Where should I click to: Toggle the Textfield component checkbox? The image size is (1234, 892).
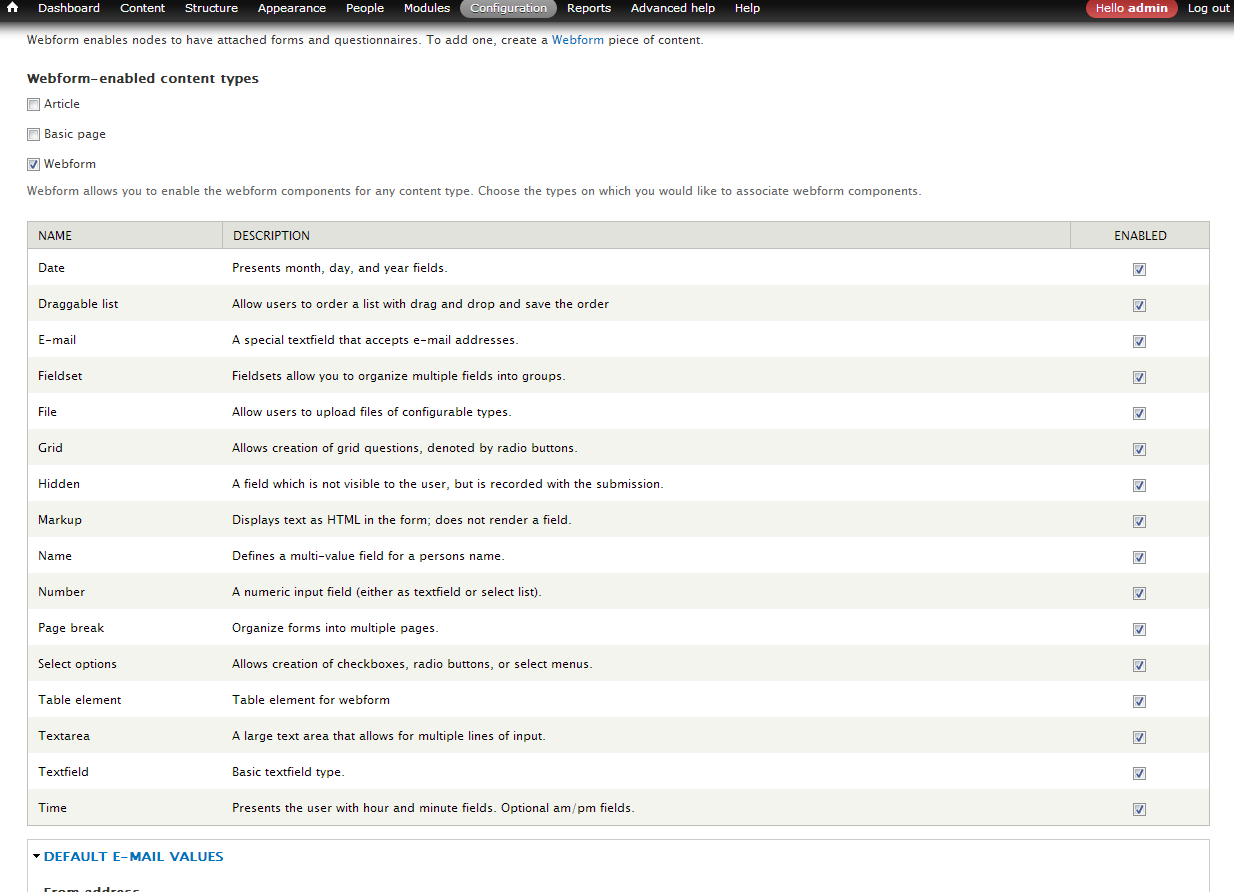1140,773
